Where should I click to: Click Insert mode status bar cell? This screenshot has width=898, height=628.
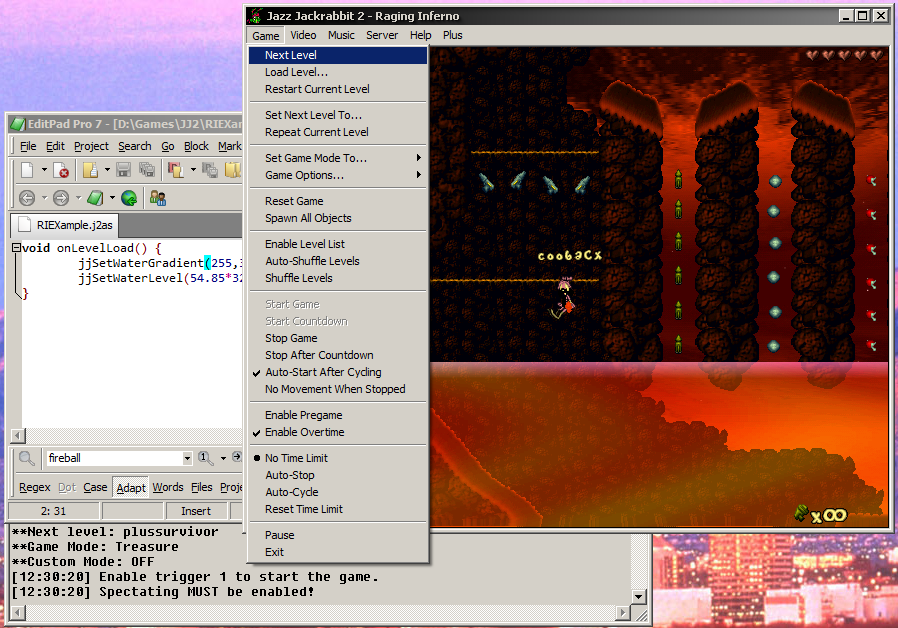tap(196, 511)
